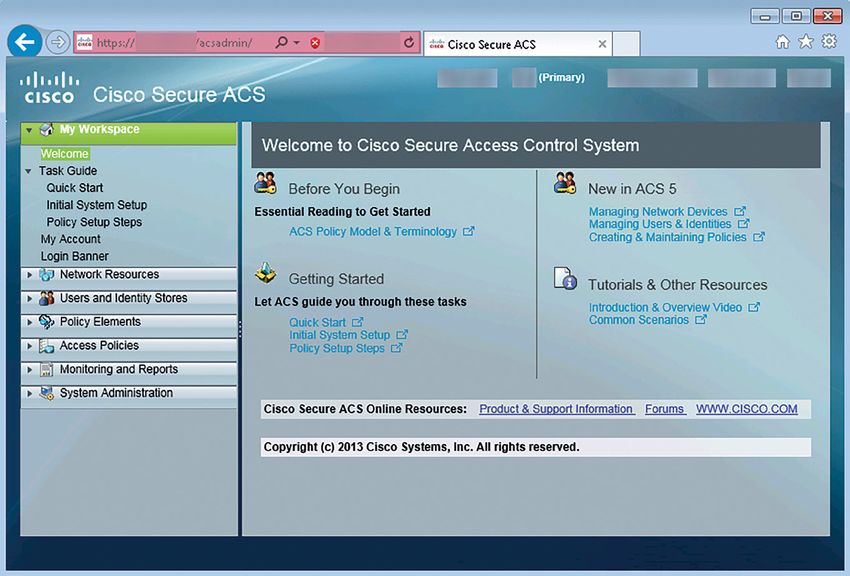Collapse the My Workspace section arrow

(x=29, y=130)
